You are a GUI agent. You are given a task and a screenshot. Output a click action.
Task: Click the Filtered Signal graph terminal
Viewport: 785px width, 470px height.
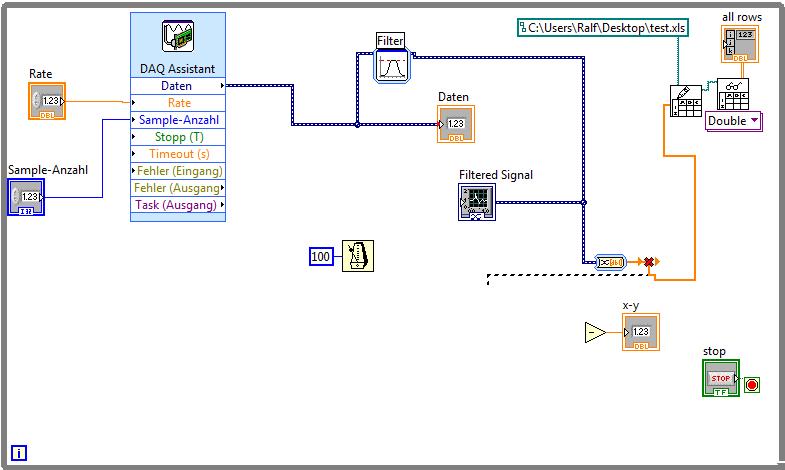(x=477, y=202)
